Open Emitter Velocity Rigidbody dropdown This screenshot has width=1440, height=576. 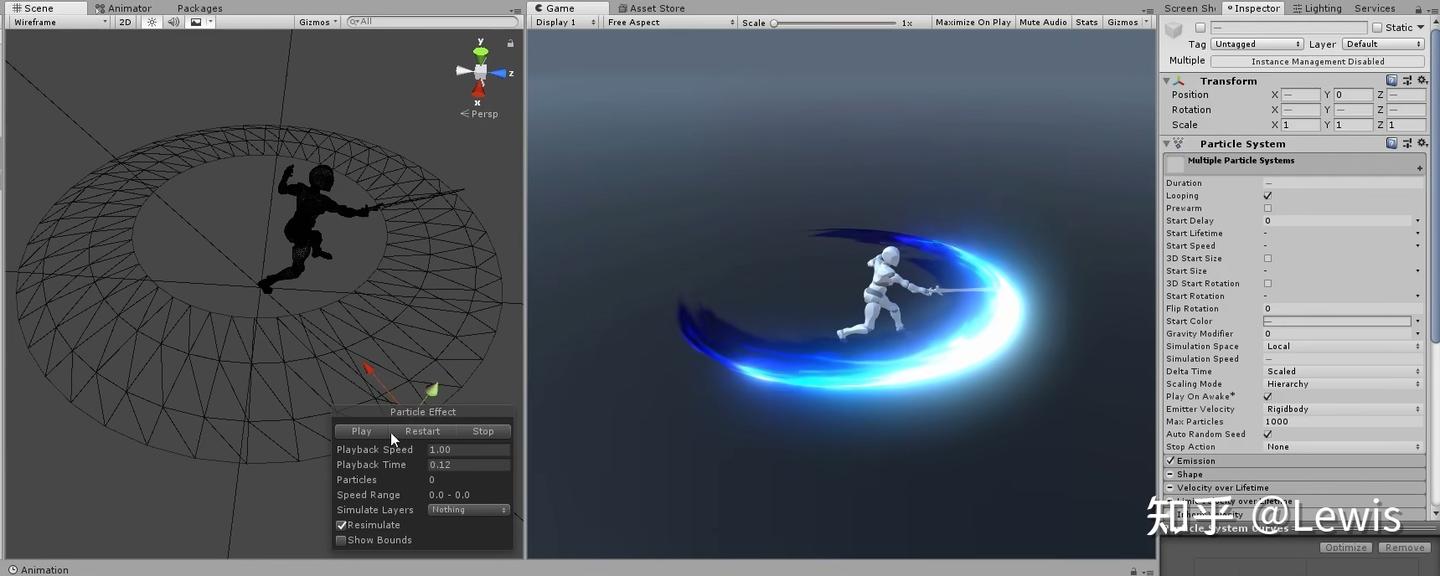pos(1342,409)
